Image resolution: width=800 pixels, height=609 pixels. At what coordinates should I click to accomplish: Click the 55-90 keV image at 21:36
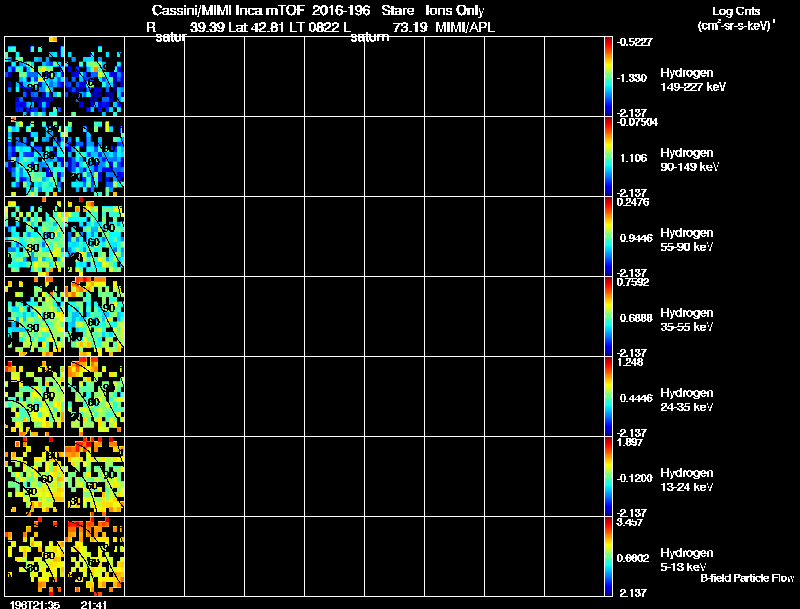pos(35,237)
